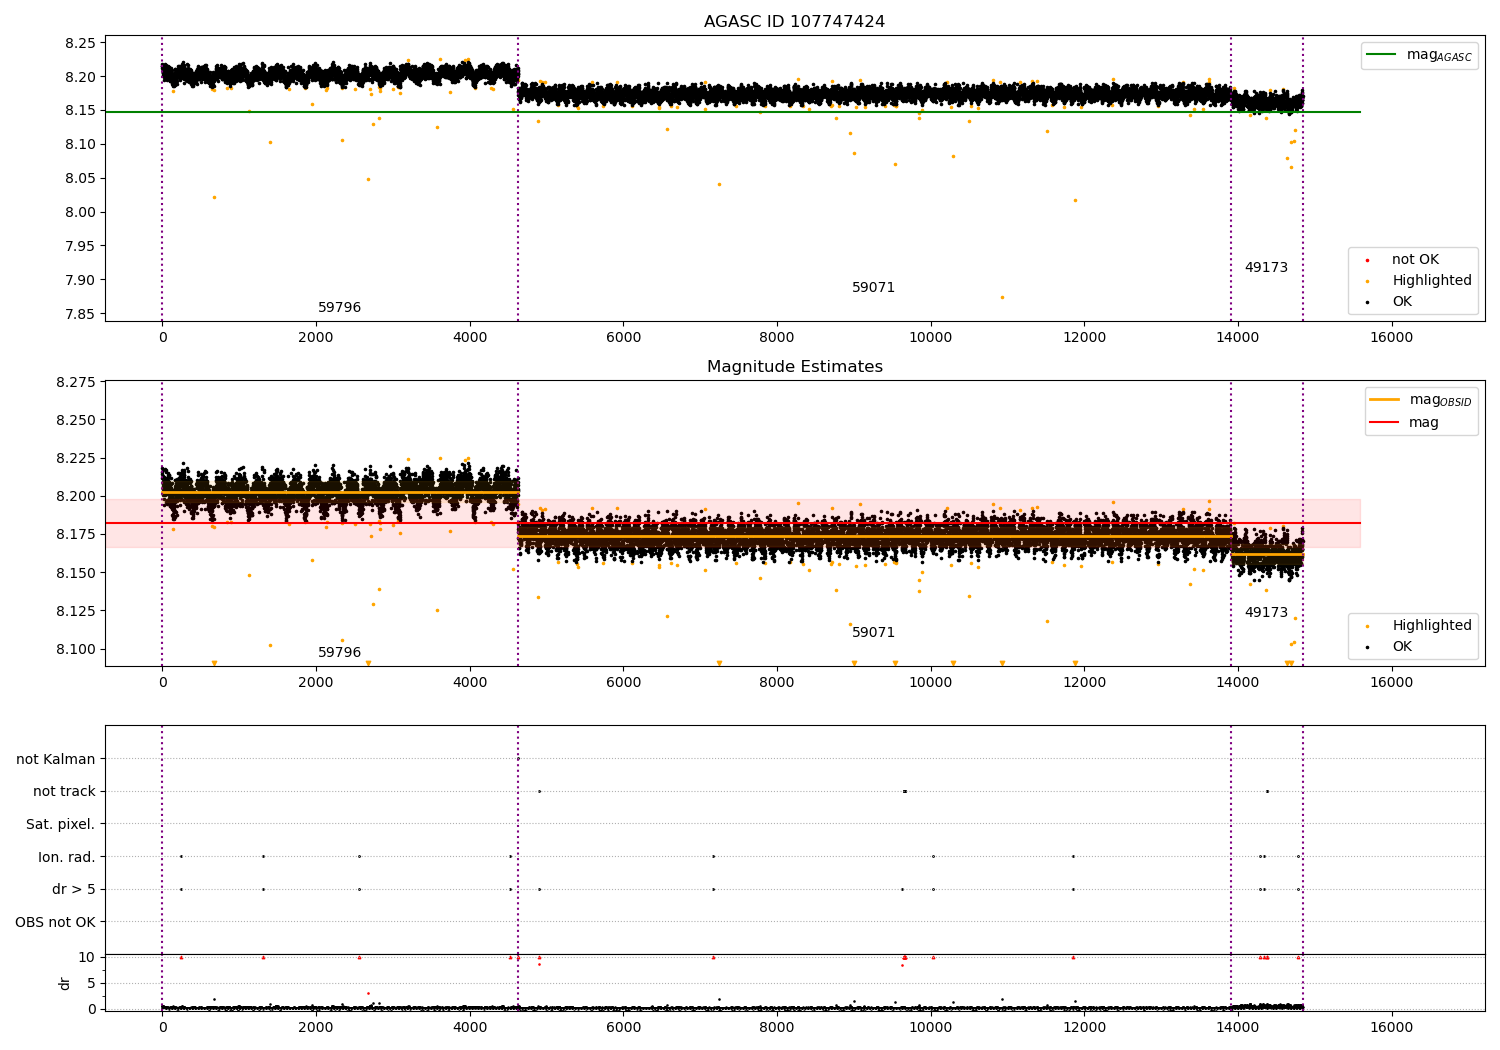Screen dimensions: 1500x1050
Task: Click x-tick "8000" under the middle plot
Action: pos(776,683)
